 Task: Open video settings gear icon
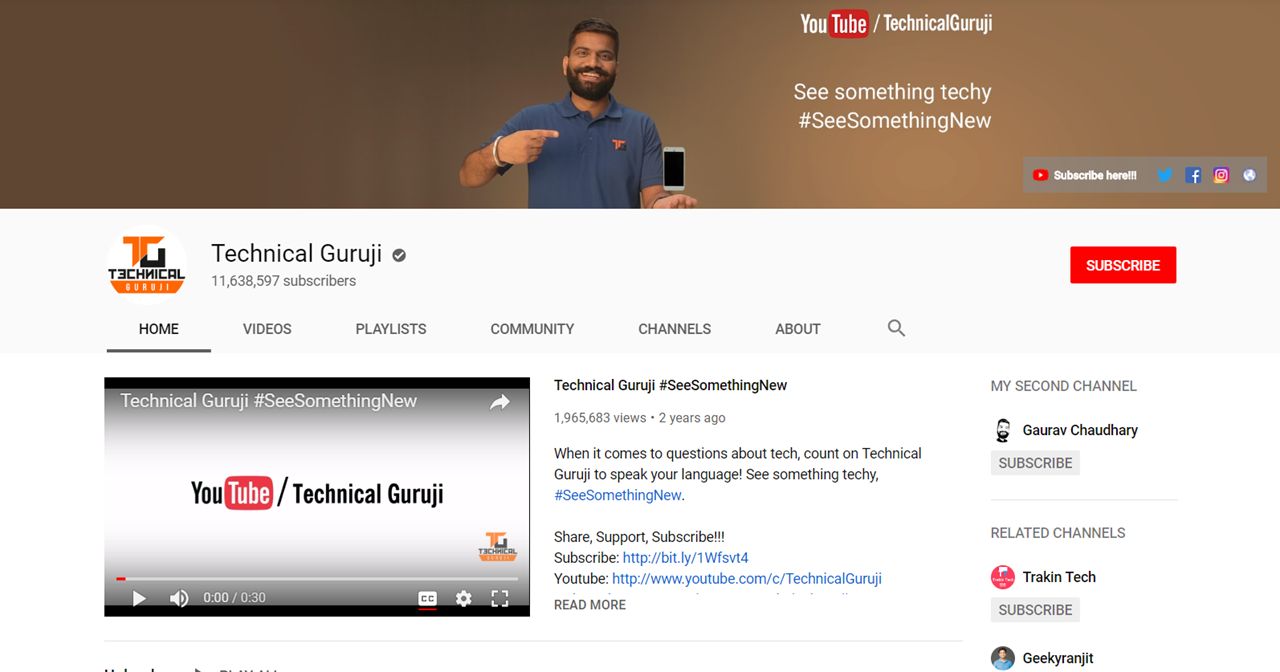click(463, 598)
